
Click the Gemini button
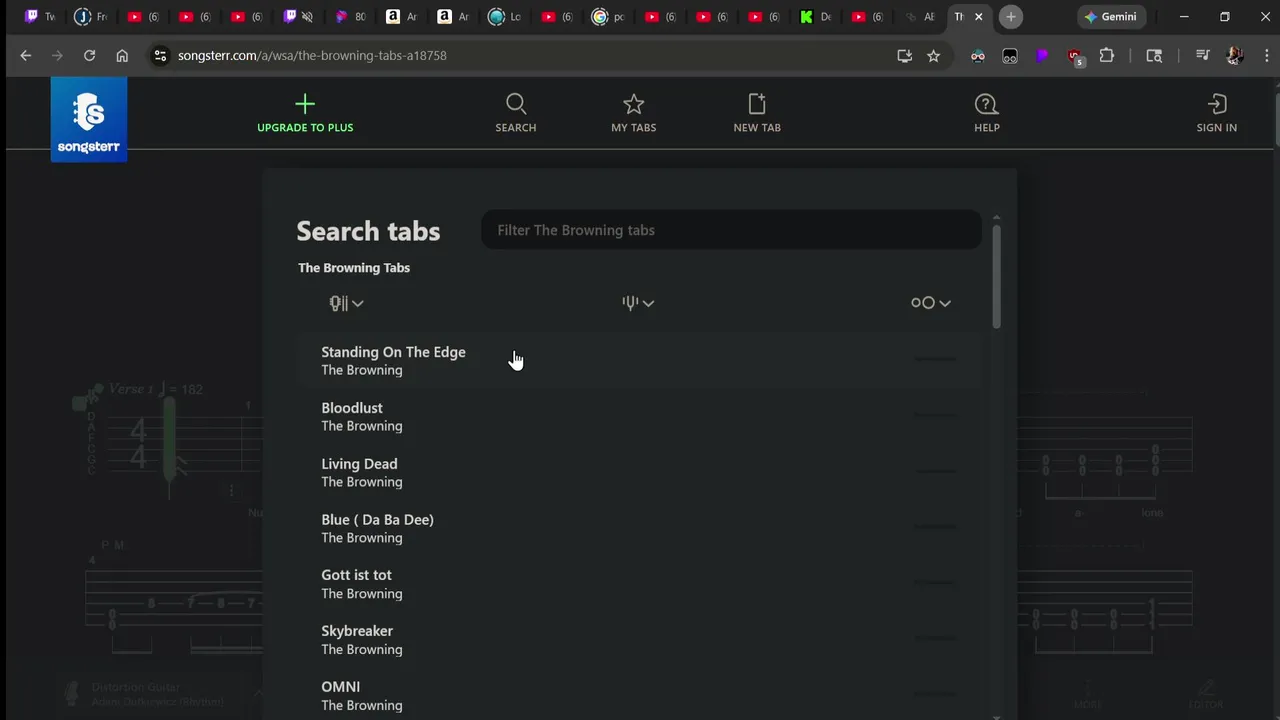point(1111,17)
